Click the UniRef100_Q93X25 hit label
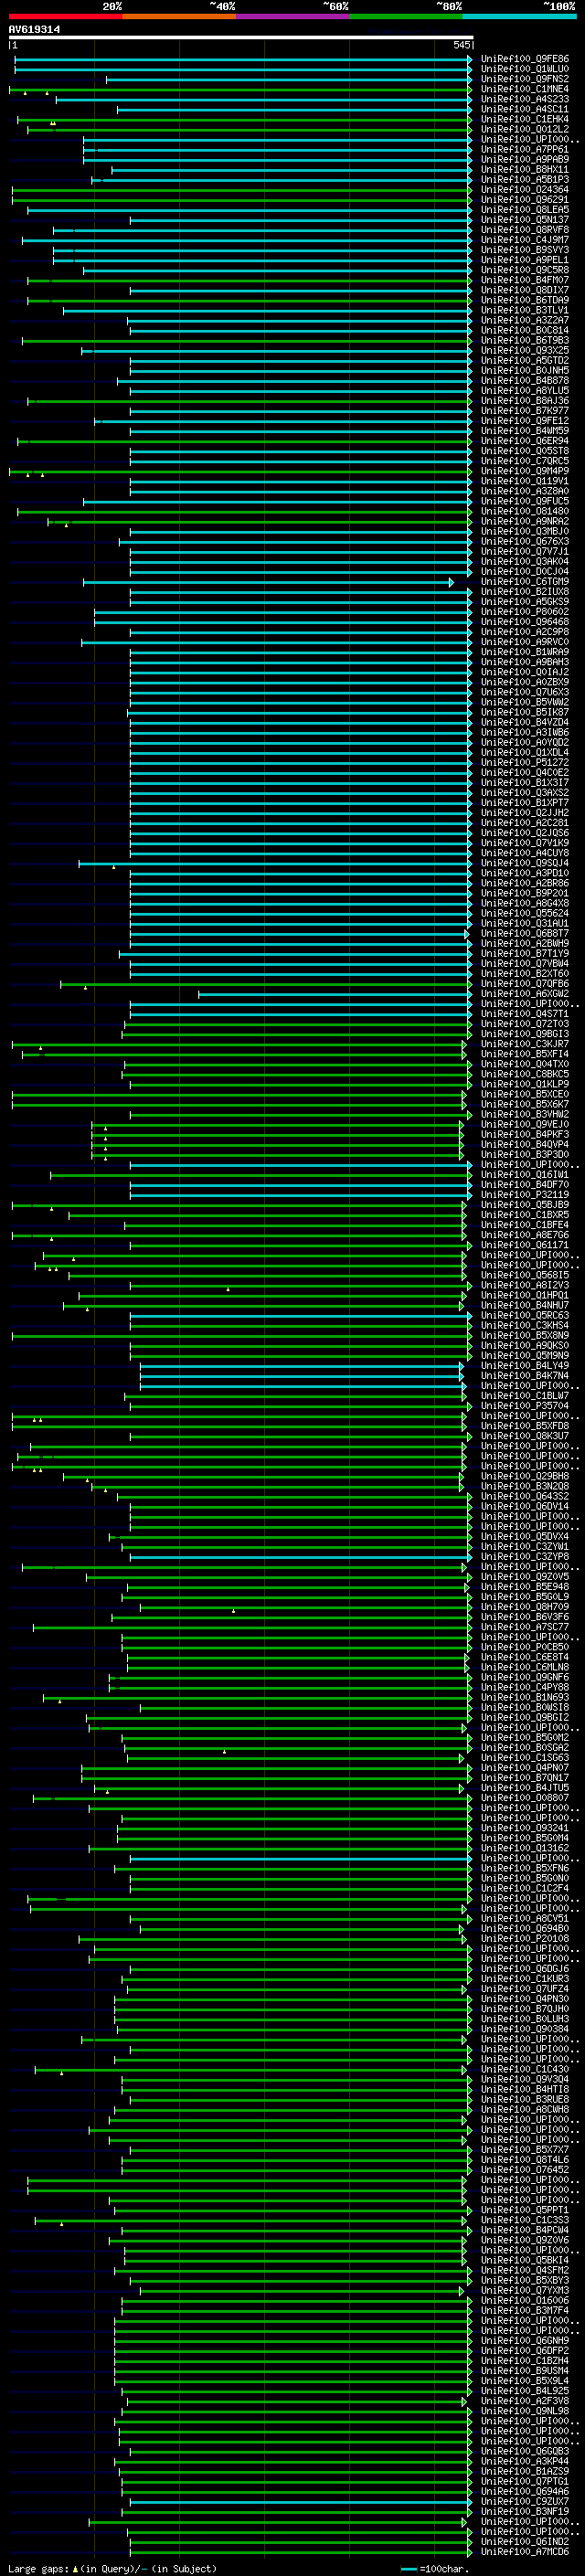585x2576 pixels. [x=524, y=351]
